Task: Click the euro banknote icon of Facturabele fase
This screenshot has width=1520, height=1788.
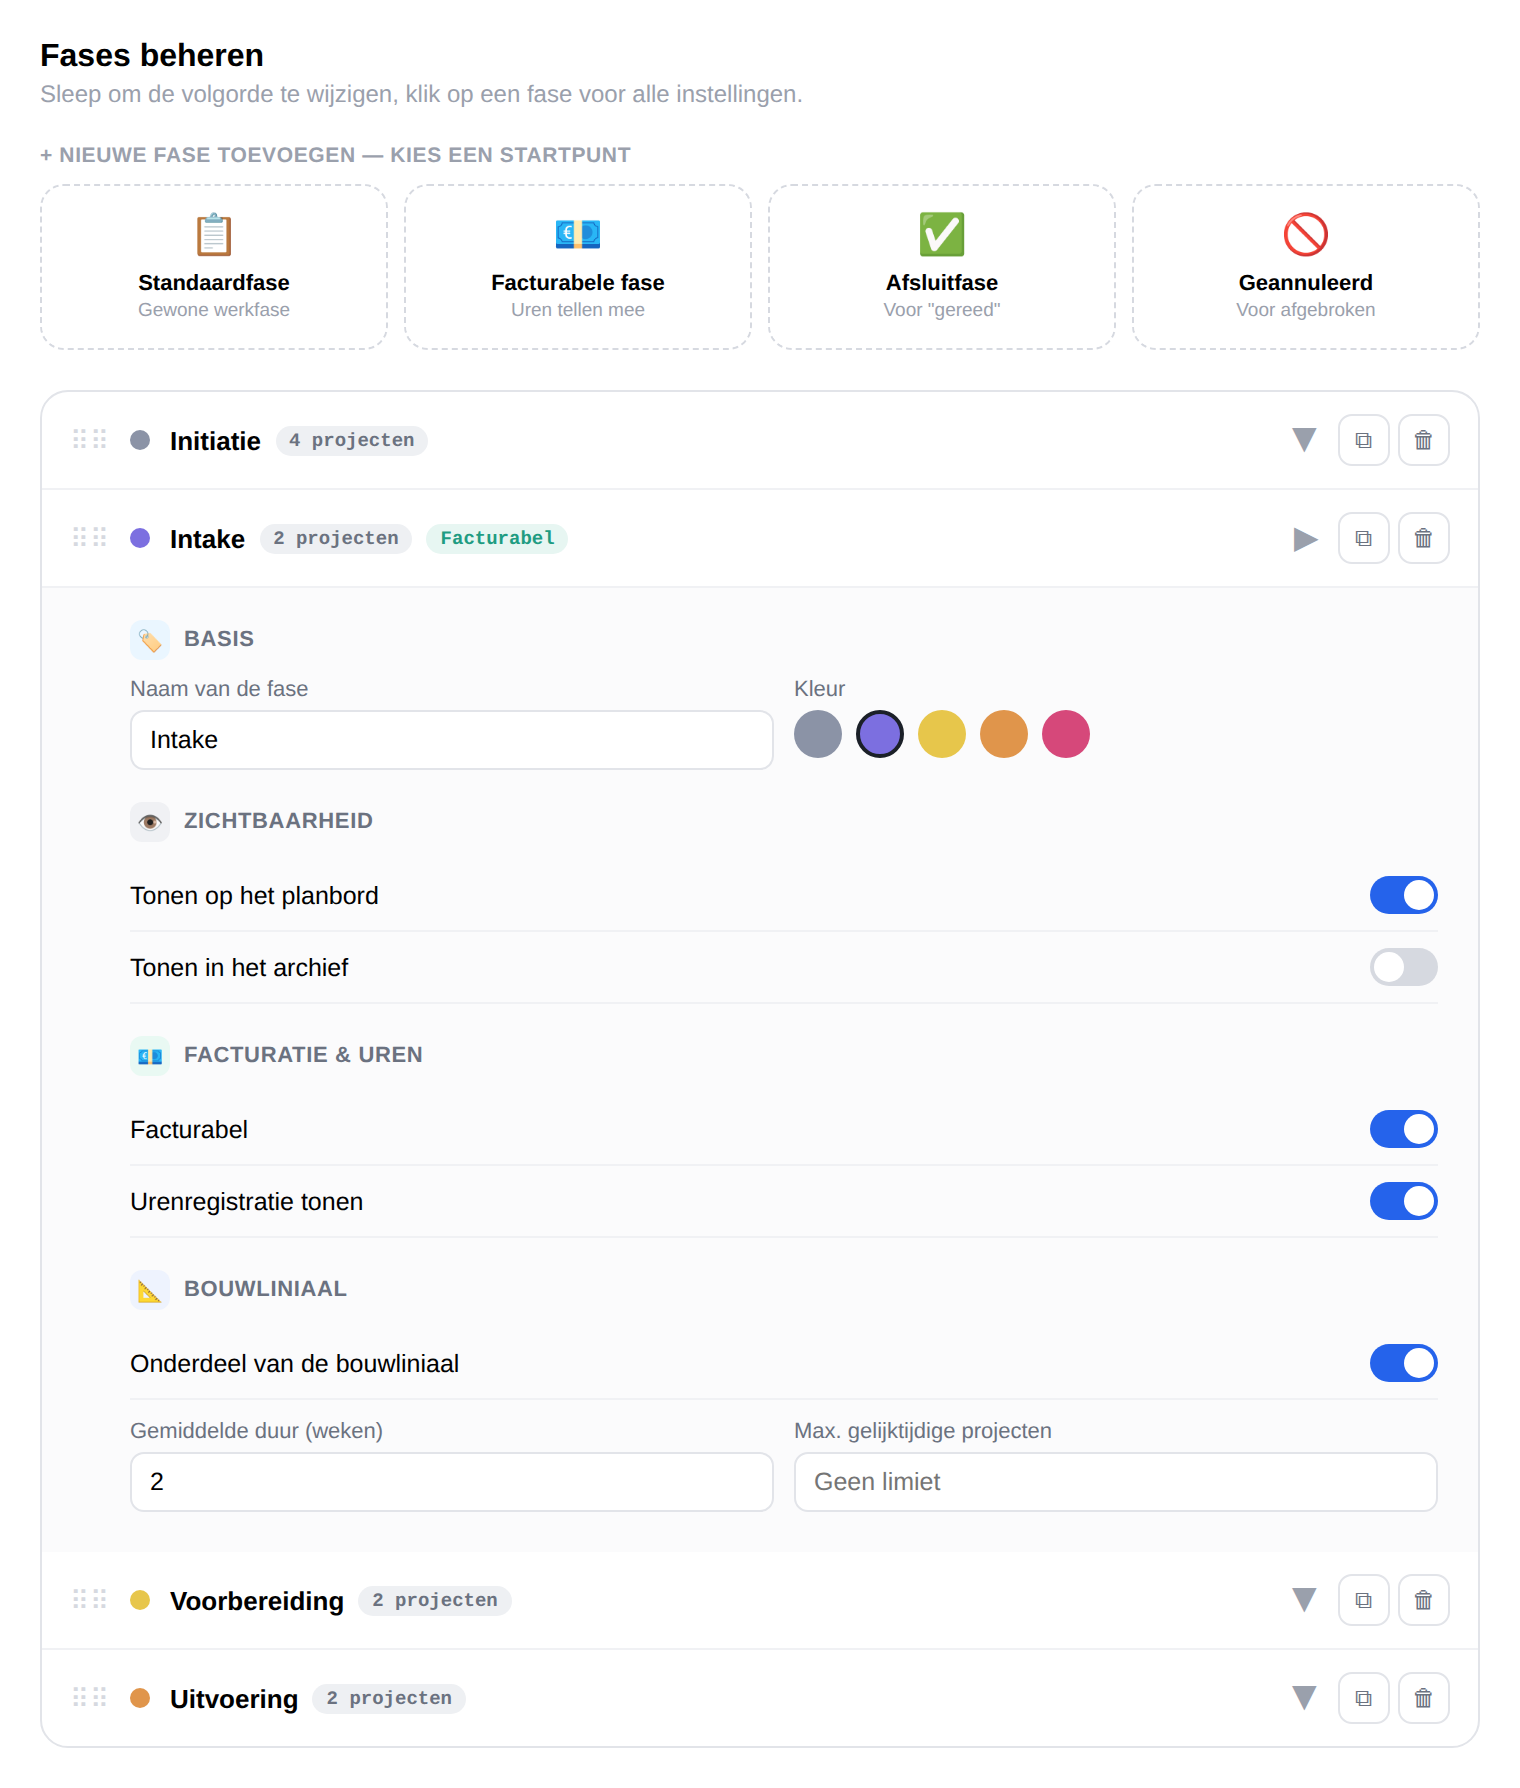Action: [578, 235]
